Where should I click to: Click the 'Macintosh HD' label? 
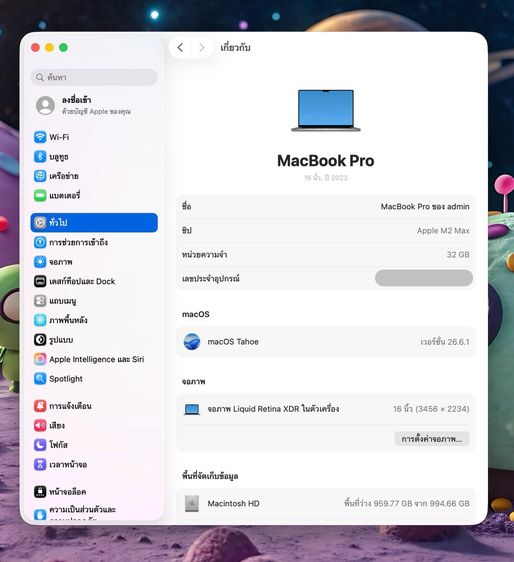pos(233,504)
